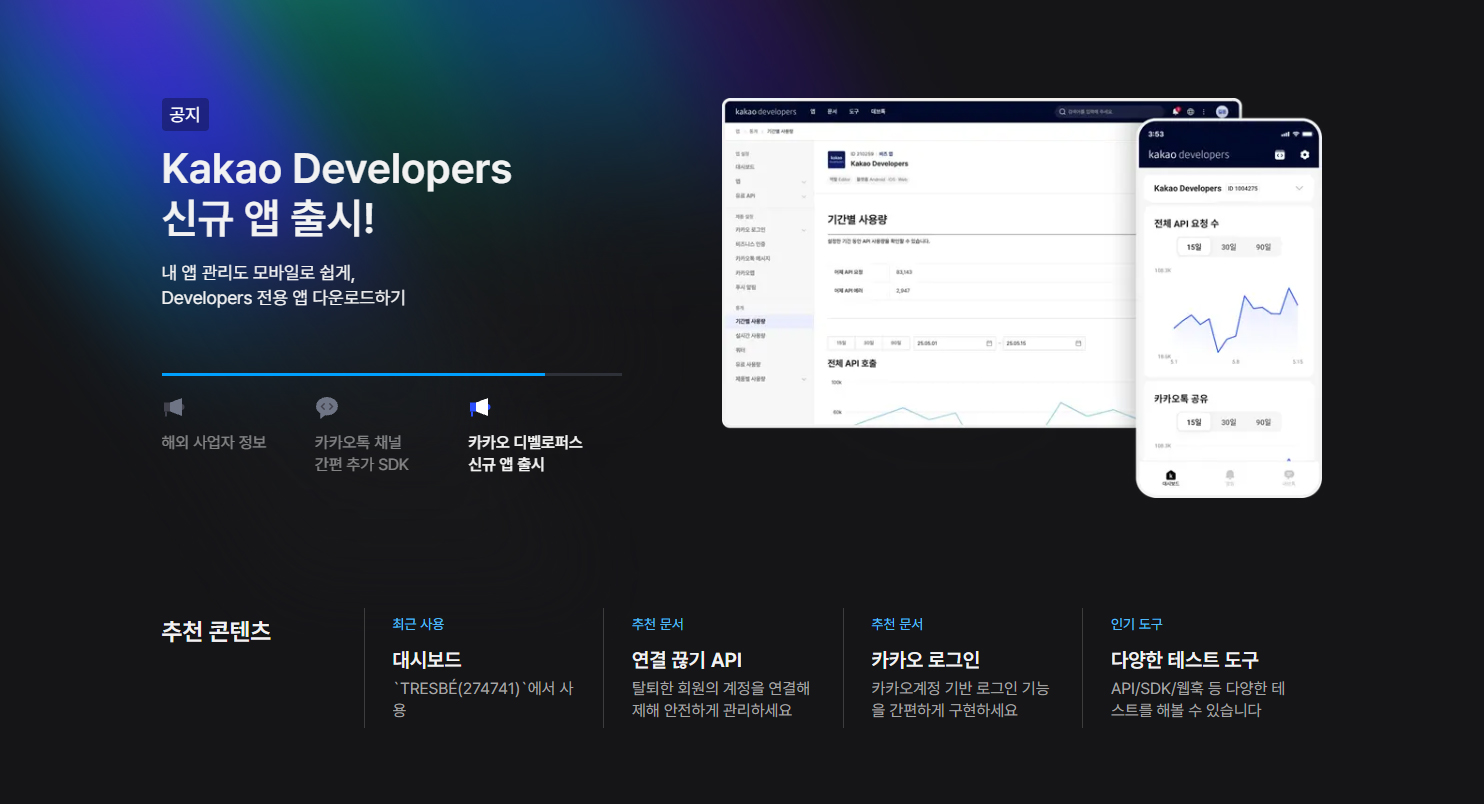The height and width of the screenshot is (804, 1484).
Task: Open the 대시보드 recent-use card
Action: coord(484,668)
